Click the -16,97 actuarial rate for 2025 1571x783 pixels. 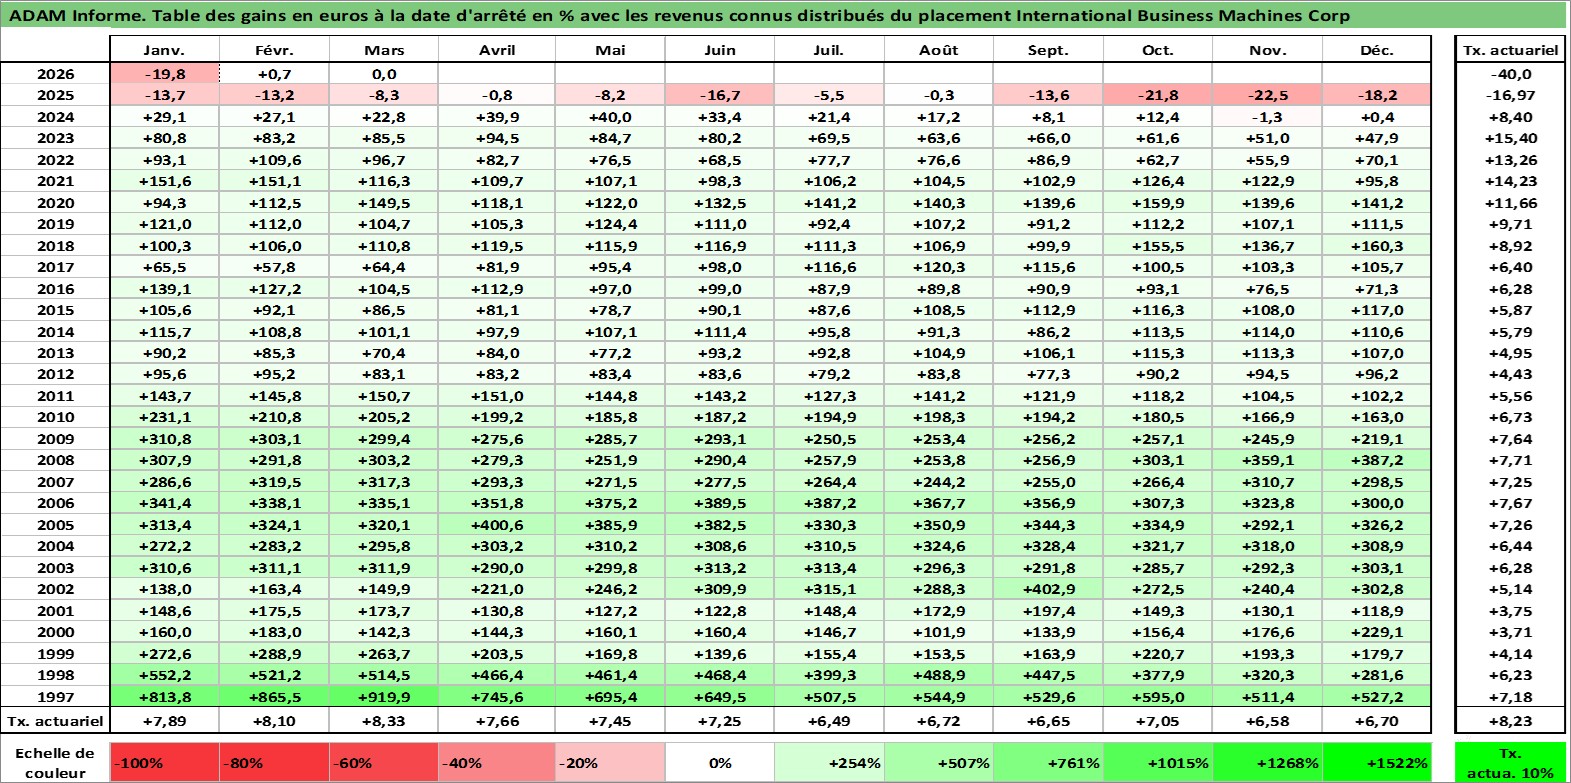coord(1510,95)
